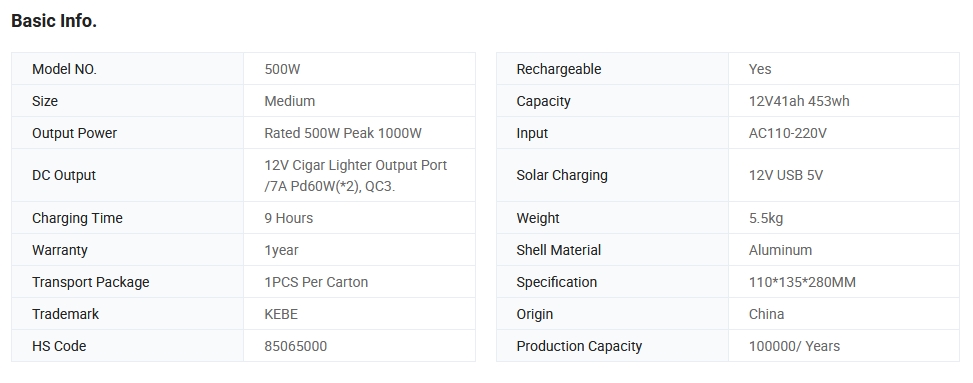Select the Capacity 12V41ah 453wh value
Screen dimensions: 973x383
(x=799, y=101)
